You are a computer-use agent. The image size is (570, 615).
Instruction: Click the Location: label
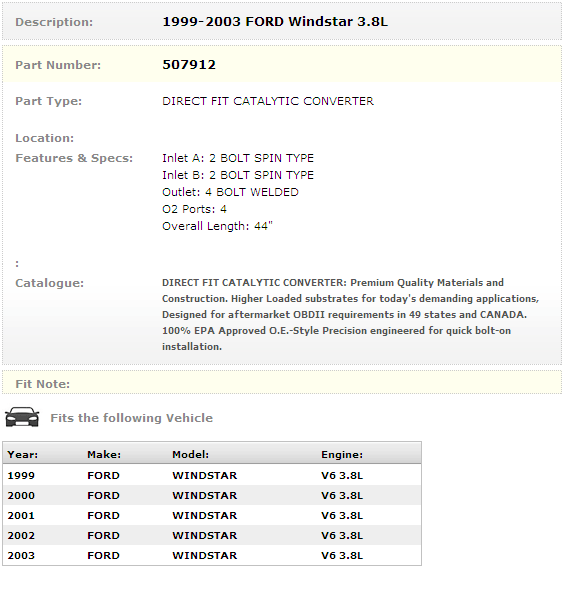pos(44,138)
